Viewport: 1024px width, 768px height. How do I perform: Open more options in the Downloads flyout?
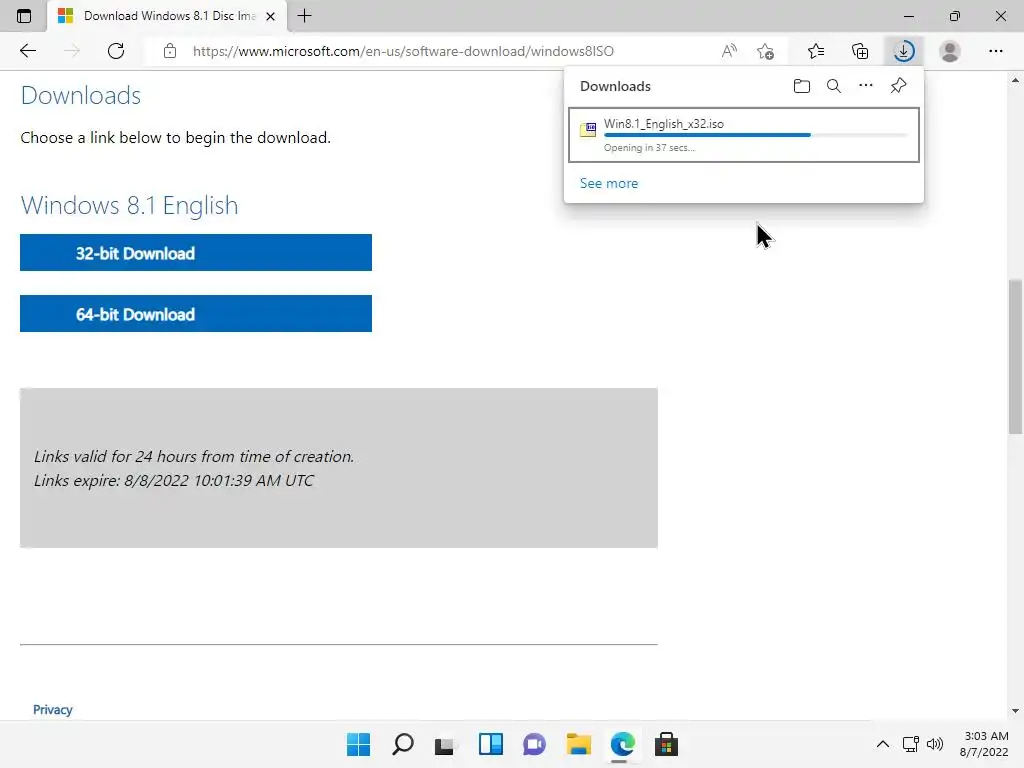tap(866, 86)
